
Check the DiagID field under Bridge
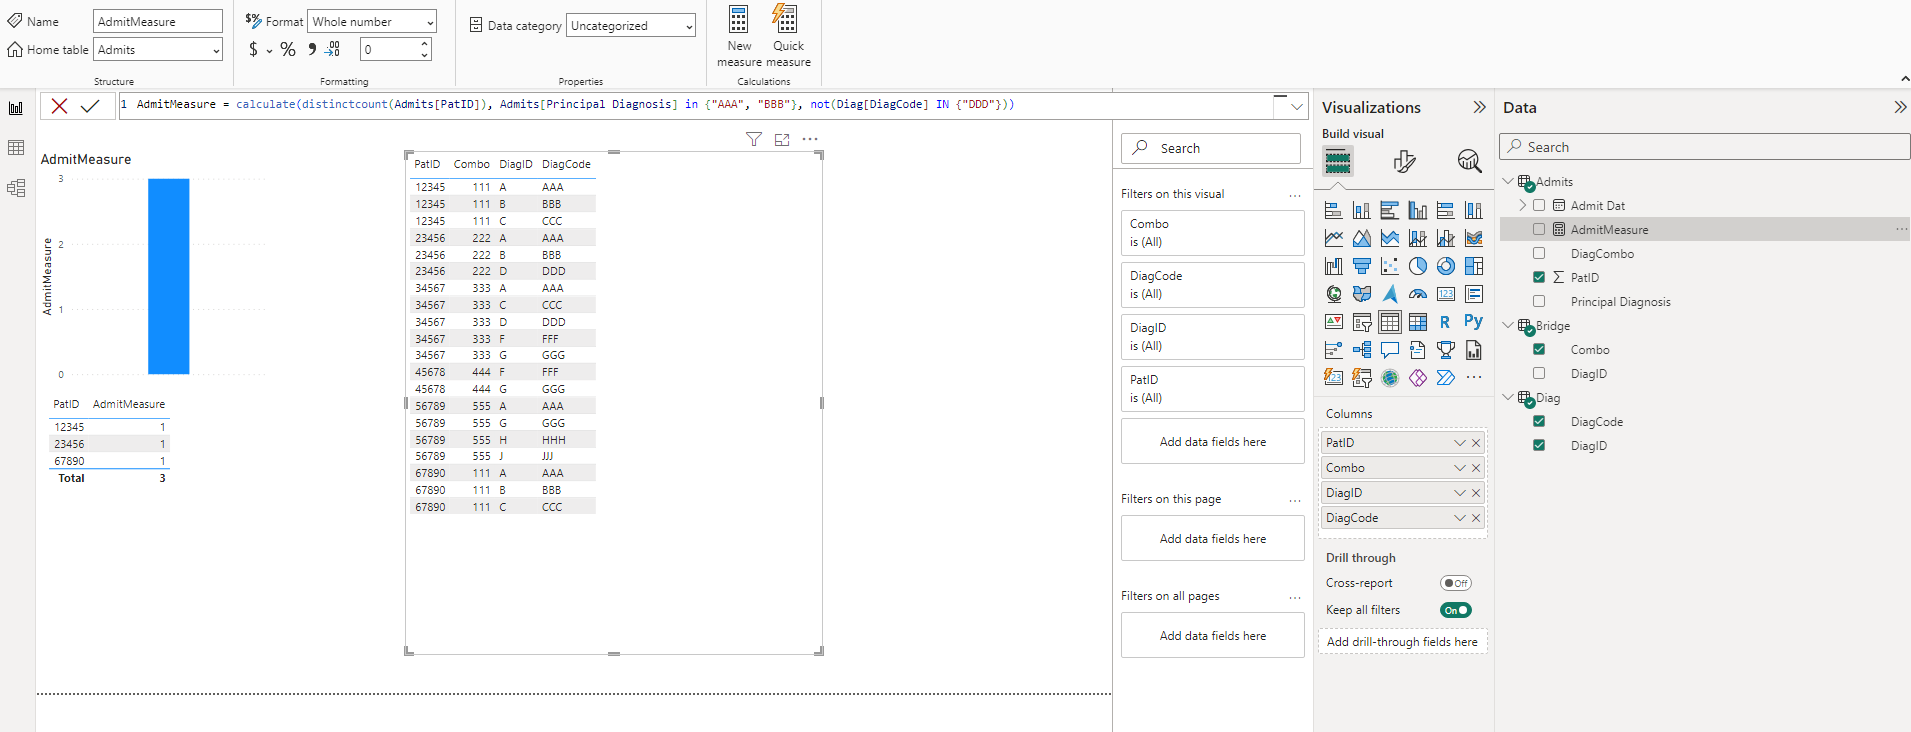[1539, 373]
